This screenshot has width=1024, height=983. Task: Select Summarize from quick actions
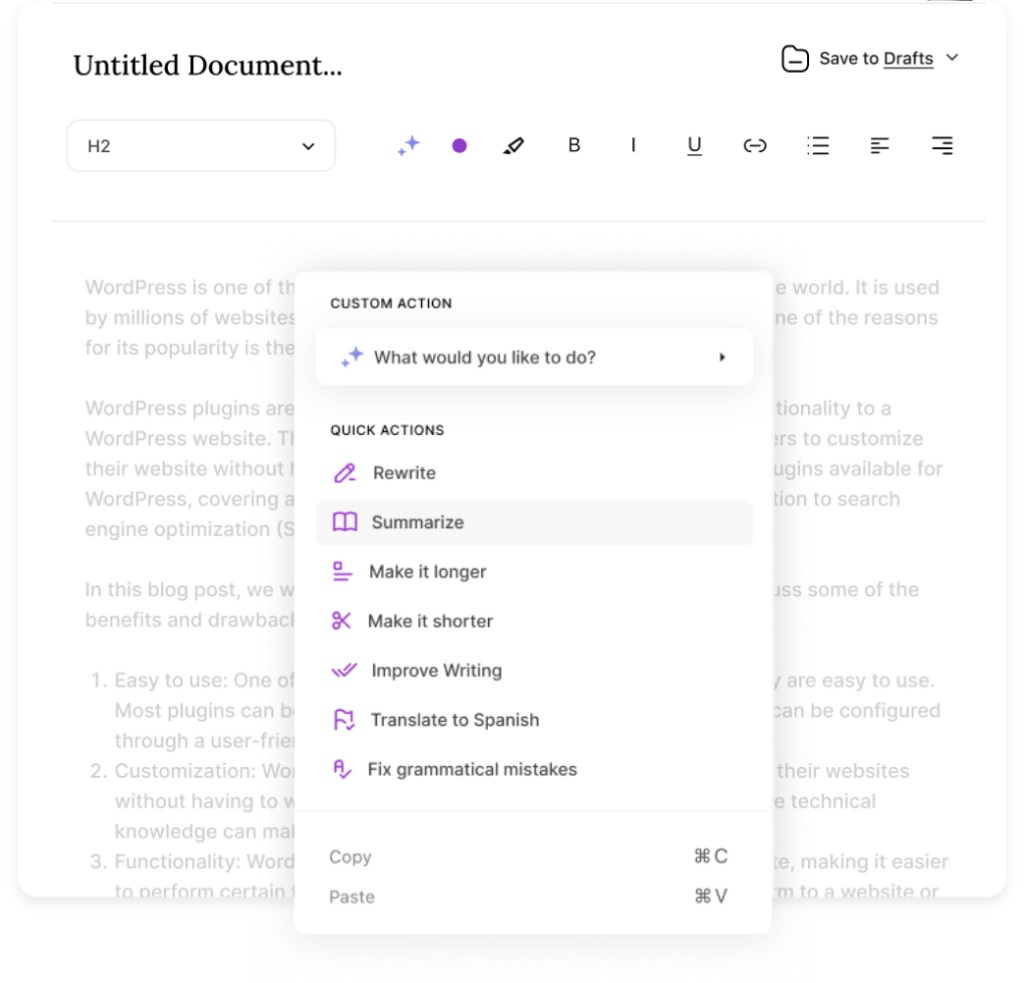pos(534,523)
